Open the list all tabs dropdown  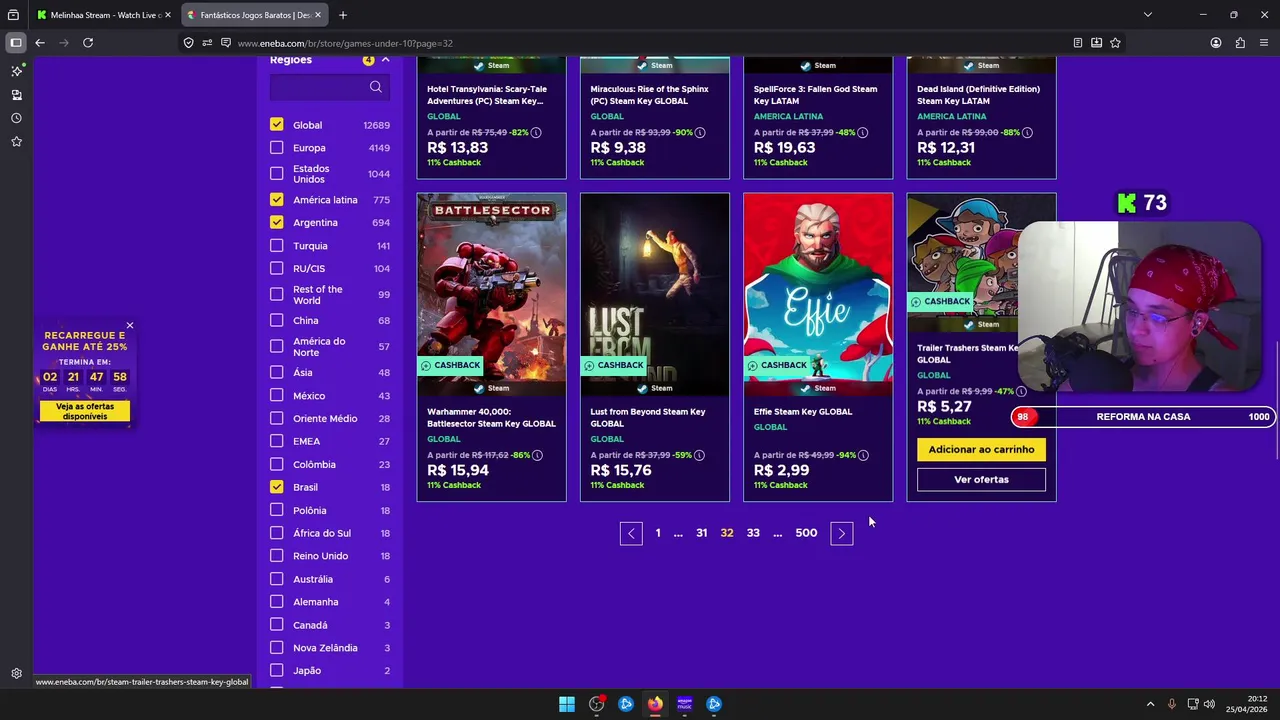tap(1148, 15)
